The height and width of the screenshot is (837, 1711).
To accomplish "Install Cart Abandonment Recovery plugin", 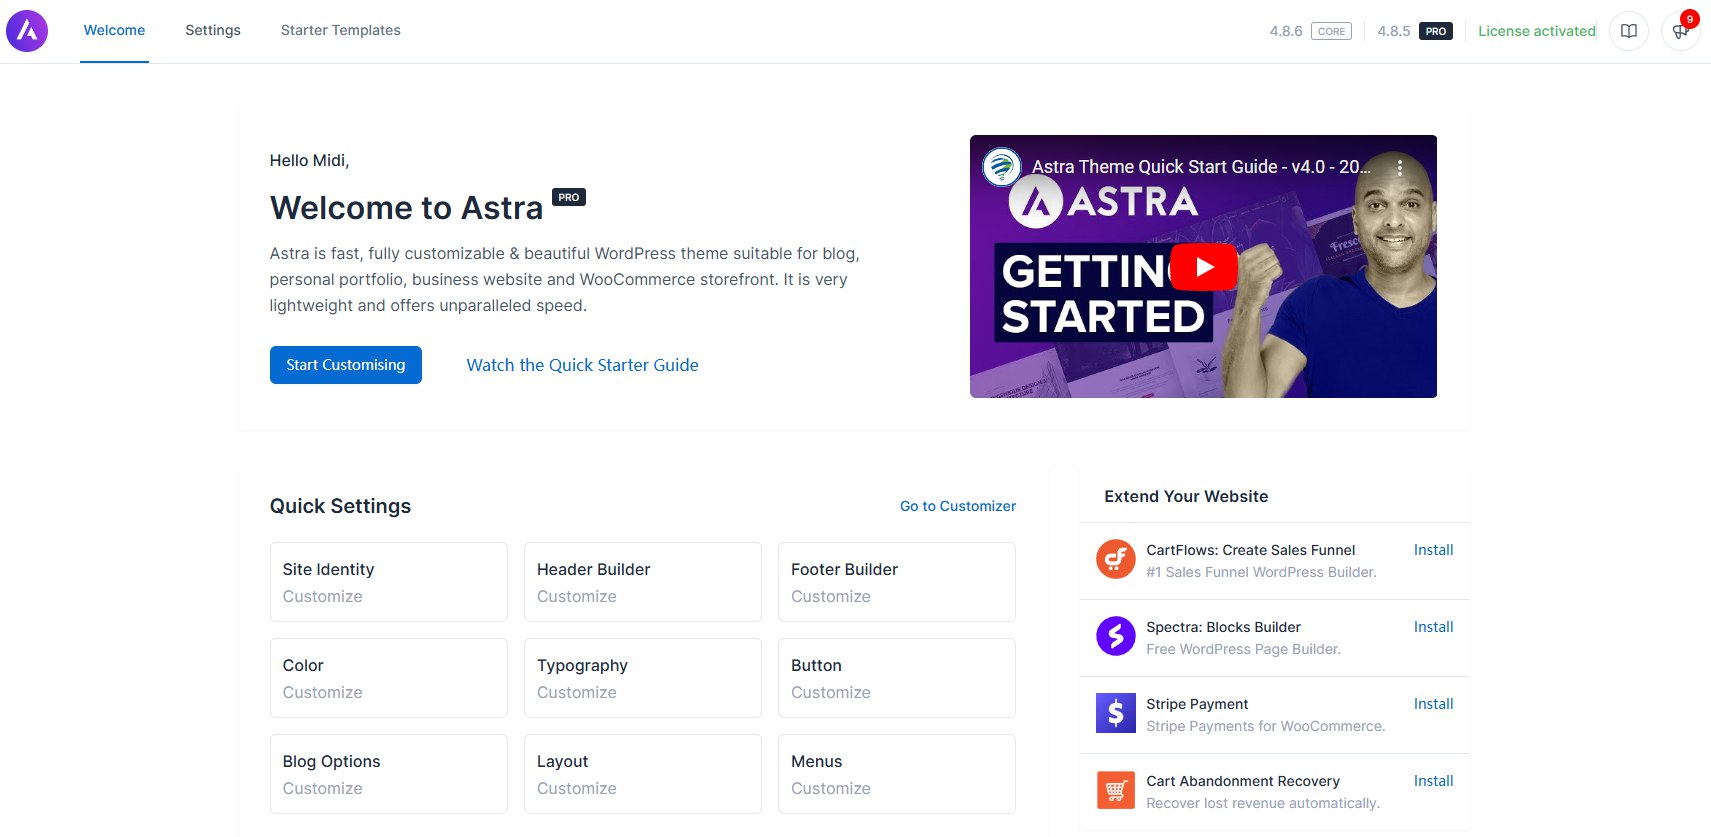I will point(1433,781).
